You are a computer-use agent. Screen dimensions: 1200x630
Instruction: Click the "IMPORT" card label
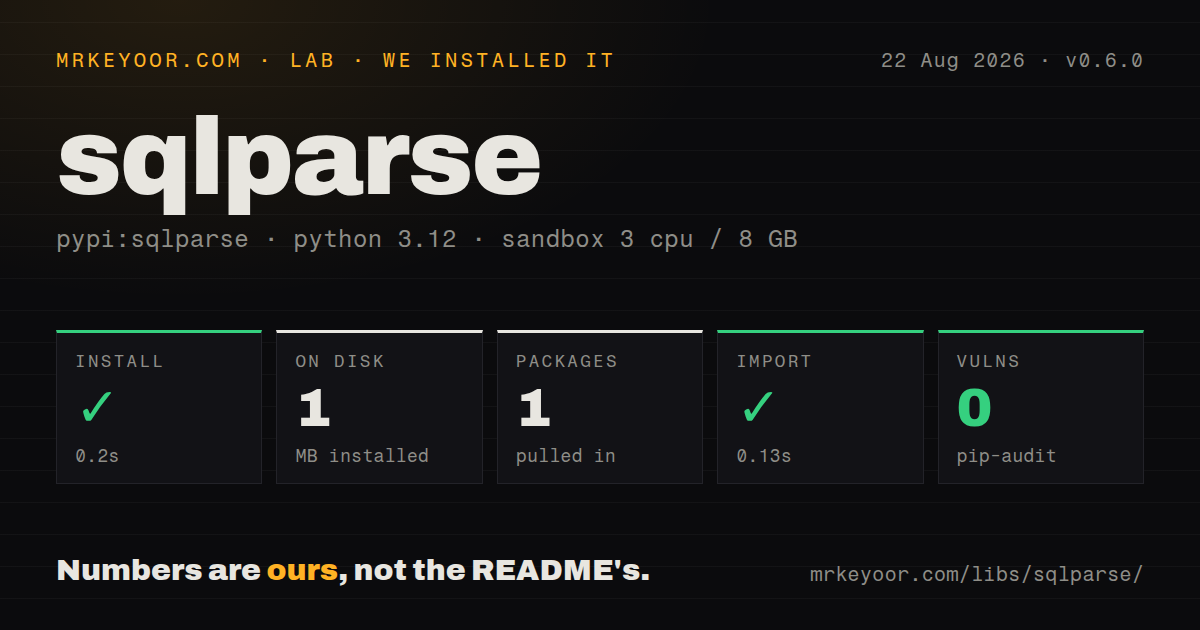tap(774, 362)
